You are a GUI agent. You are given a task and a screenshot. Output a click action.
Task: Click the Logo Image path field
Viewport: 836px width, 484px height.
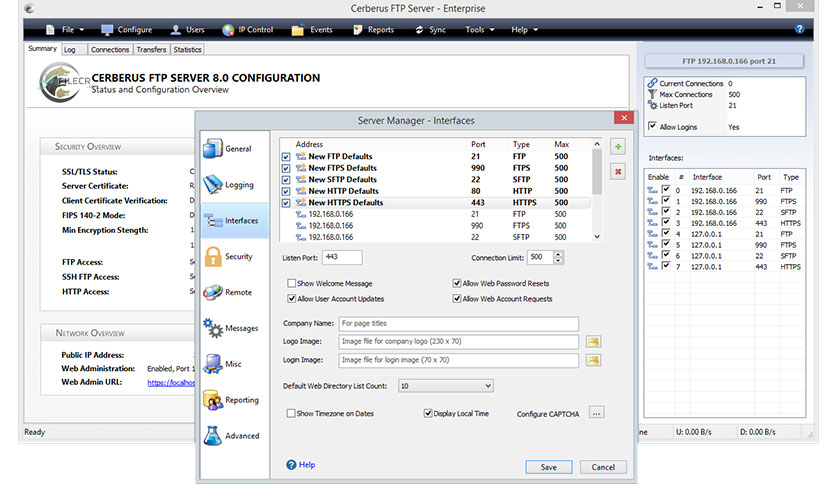pyautogui.click(x=459, y=341)
